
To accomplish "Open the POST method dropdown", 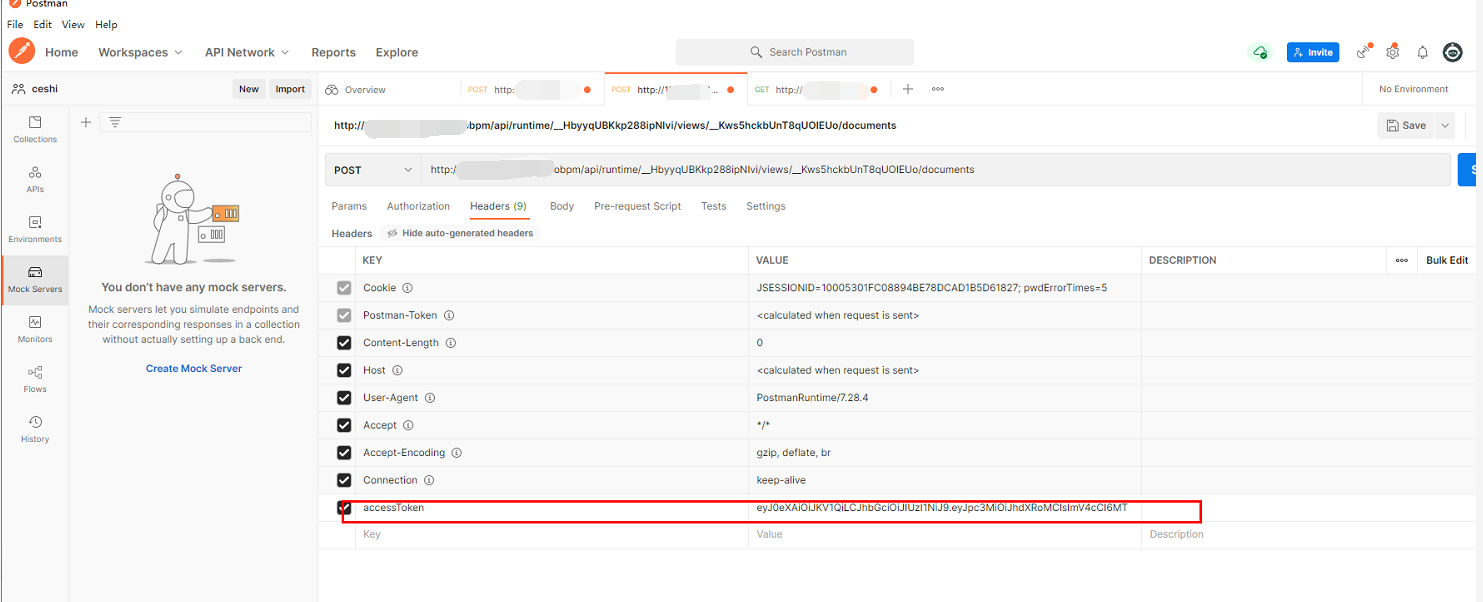I will (x=373, y=170).
